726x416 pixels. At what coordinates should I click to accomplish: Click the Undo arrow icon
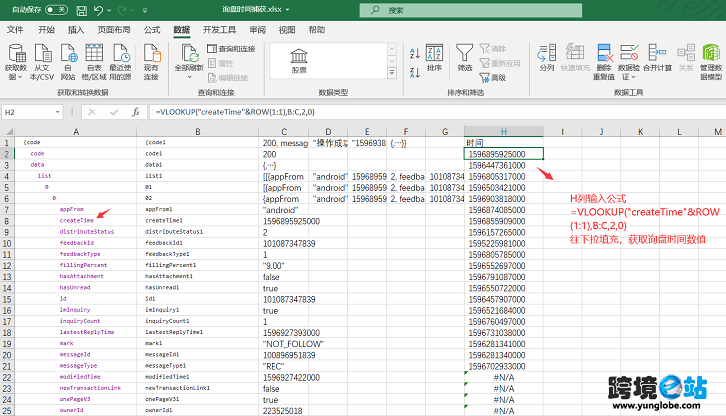pos(98,10)
